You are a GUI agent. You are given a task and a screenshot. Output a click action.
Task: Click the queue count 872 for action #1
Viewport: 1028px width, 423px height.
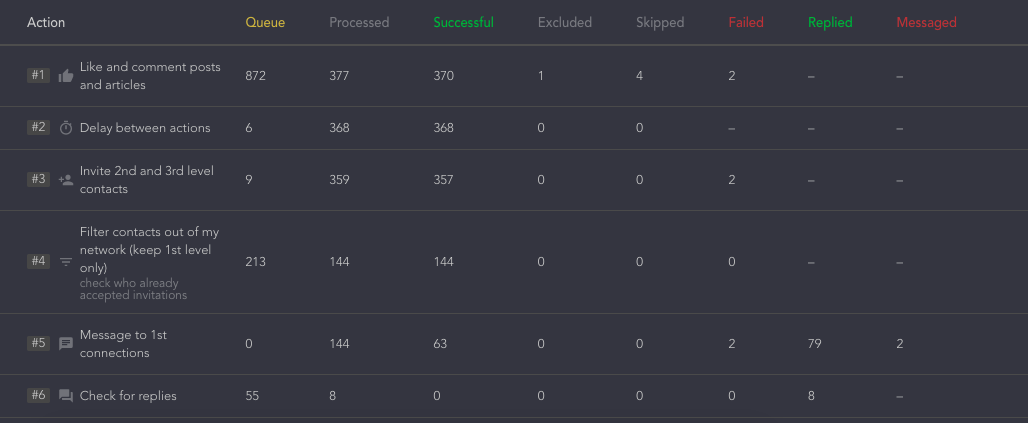pyautogui.click(x=256, y=76)
